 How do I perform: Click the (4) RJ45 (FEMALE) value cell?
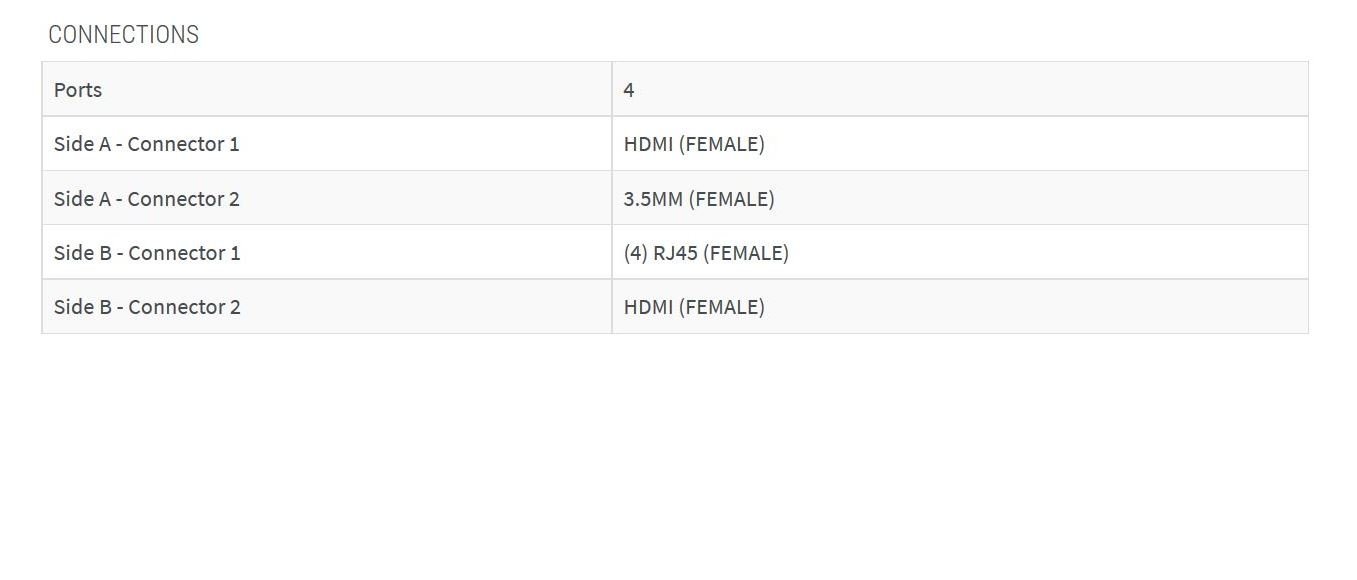(x=706, y=253)
